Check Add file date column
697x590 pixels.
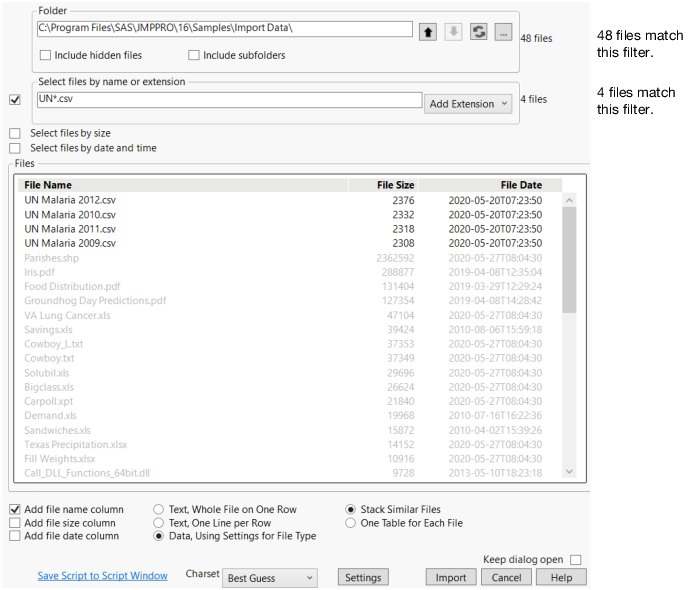(15, 536)
